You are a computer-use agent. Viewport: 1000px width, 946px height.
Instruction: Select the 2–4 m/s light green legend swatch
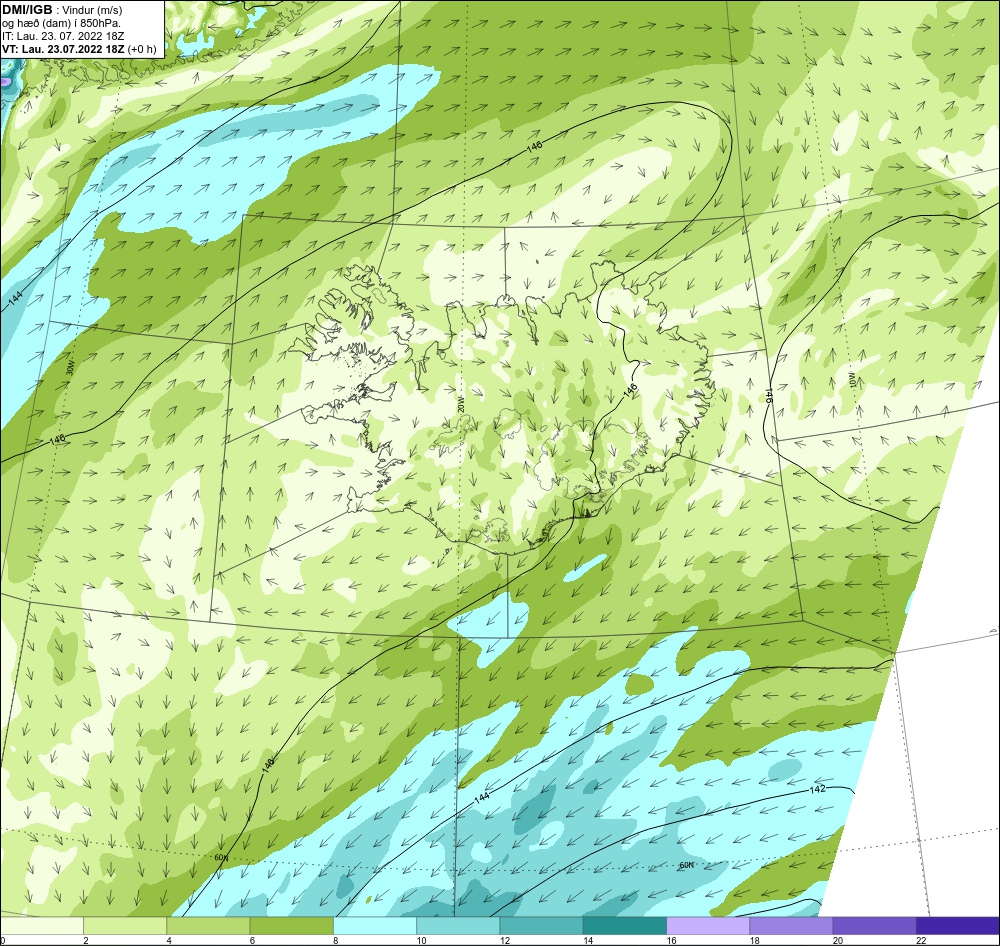pos(125,925)
